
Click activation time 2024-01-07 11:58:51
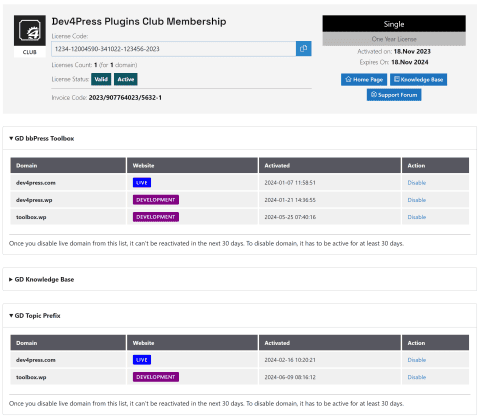[290, 183]
